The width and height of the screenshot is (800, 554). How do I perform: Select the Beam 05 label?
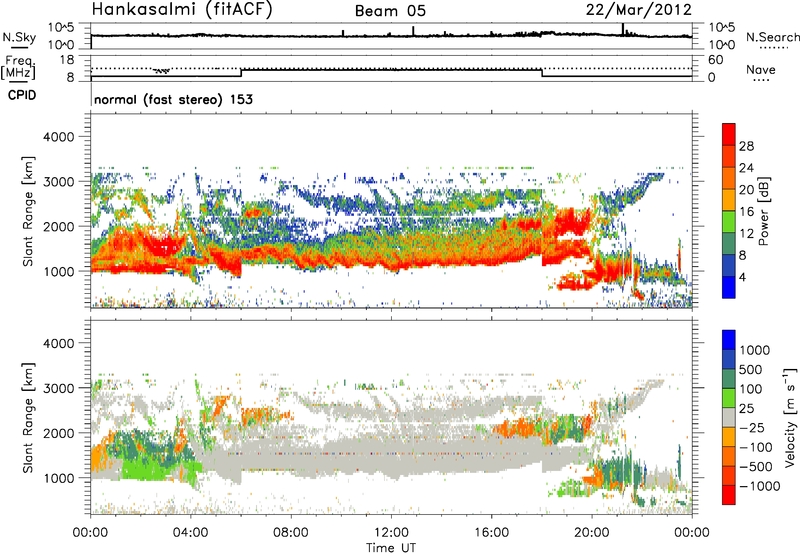390,11
